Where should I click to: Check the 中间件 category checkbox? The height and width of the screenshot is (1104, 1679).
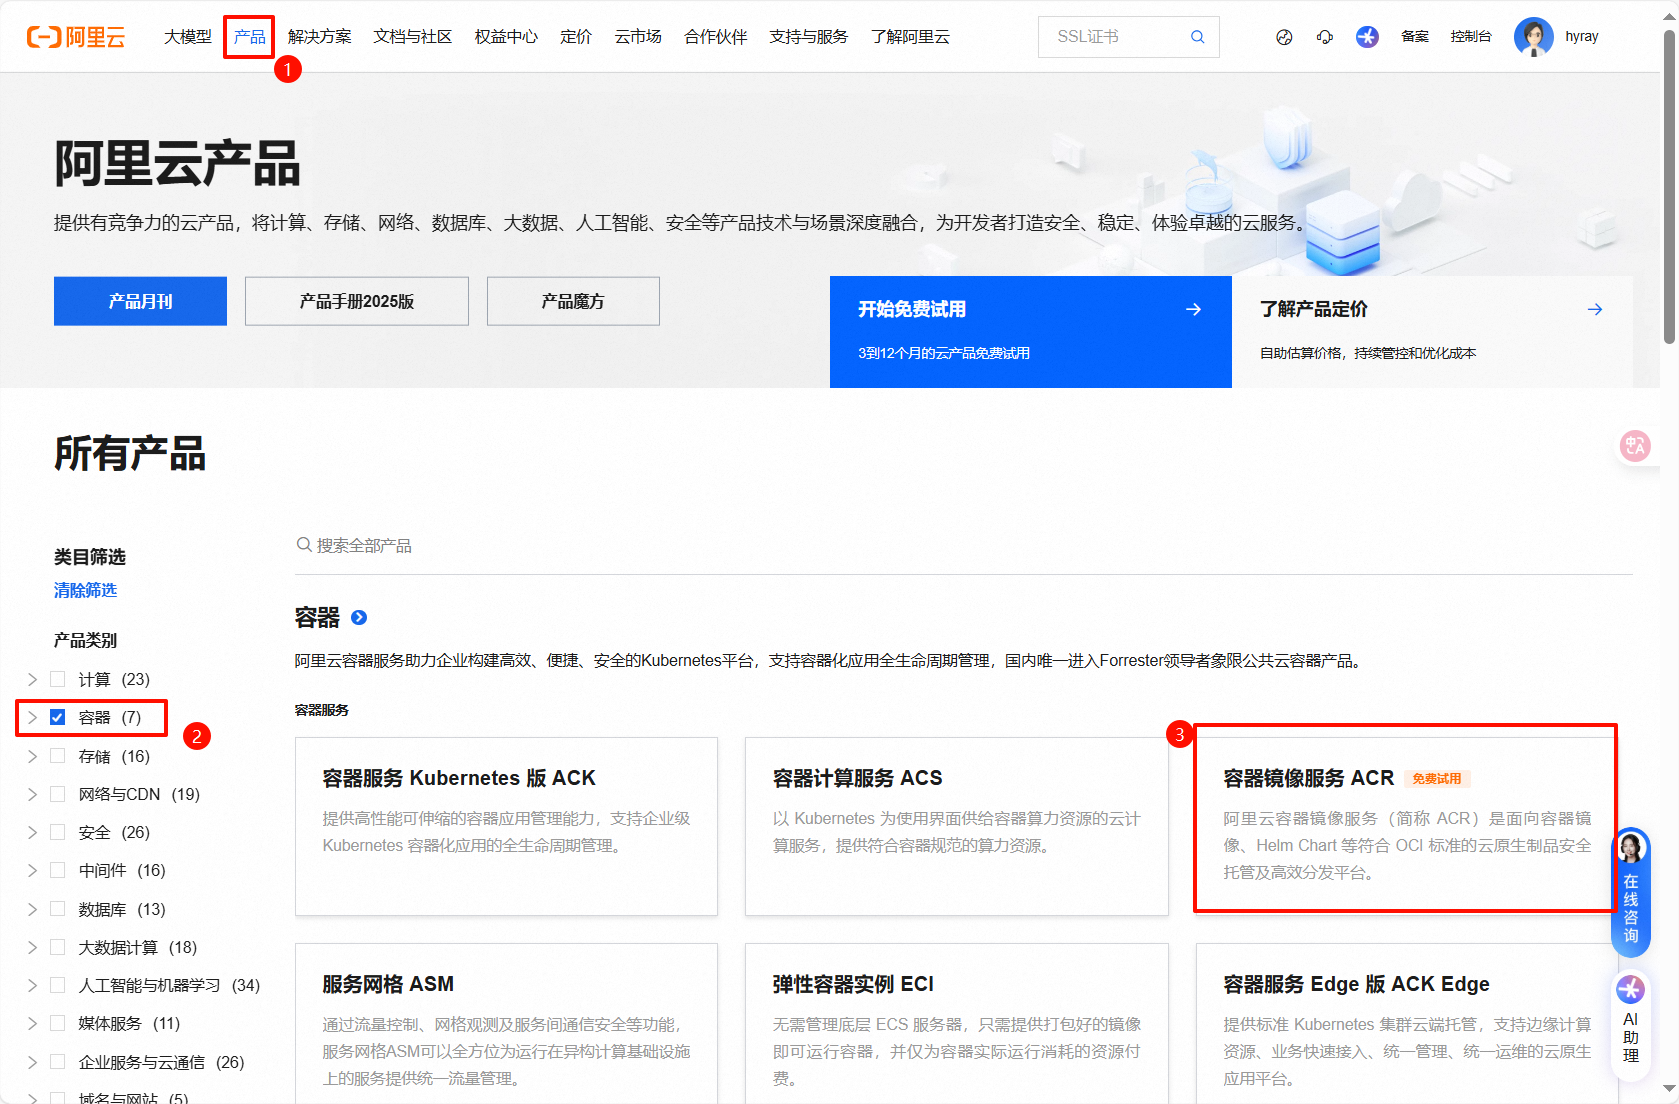58,870
